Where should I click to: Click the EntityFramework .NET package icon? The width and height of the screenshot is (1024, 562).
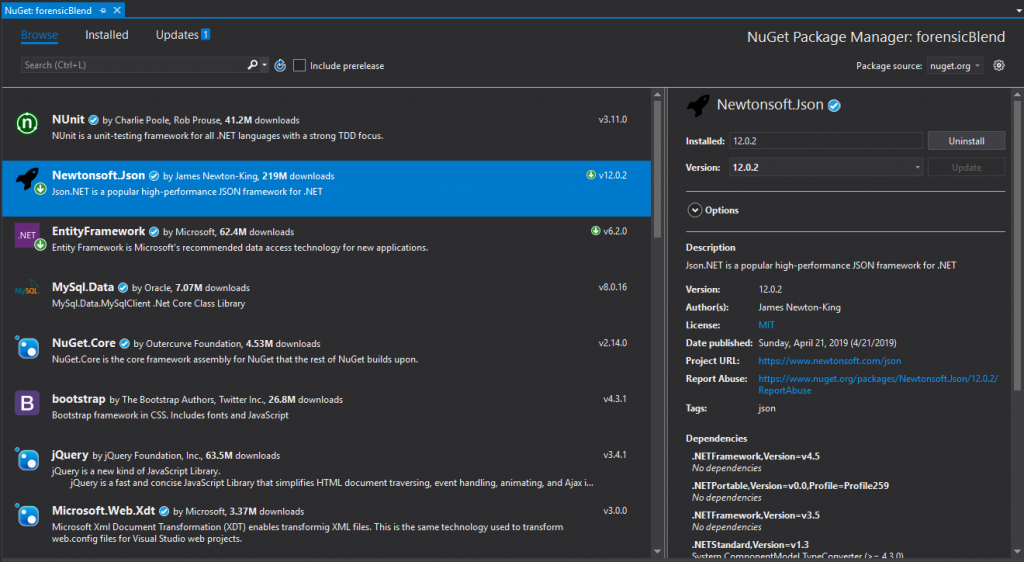26,236
